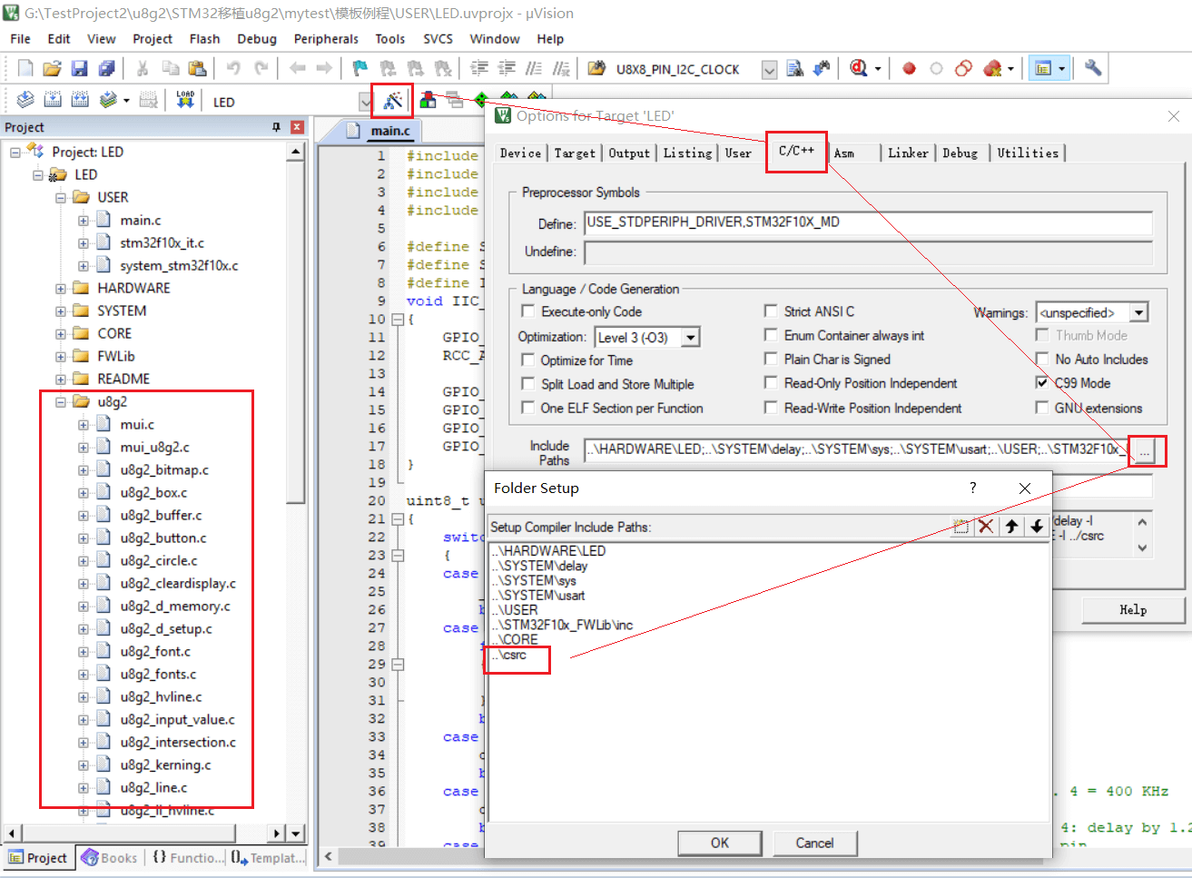Enable Optimize for Time checkbox

[528, 360]
